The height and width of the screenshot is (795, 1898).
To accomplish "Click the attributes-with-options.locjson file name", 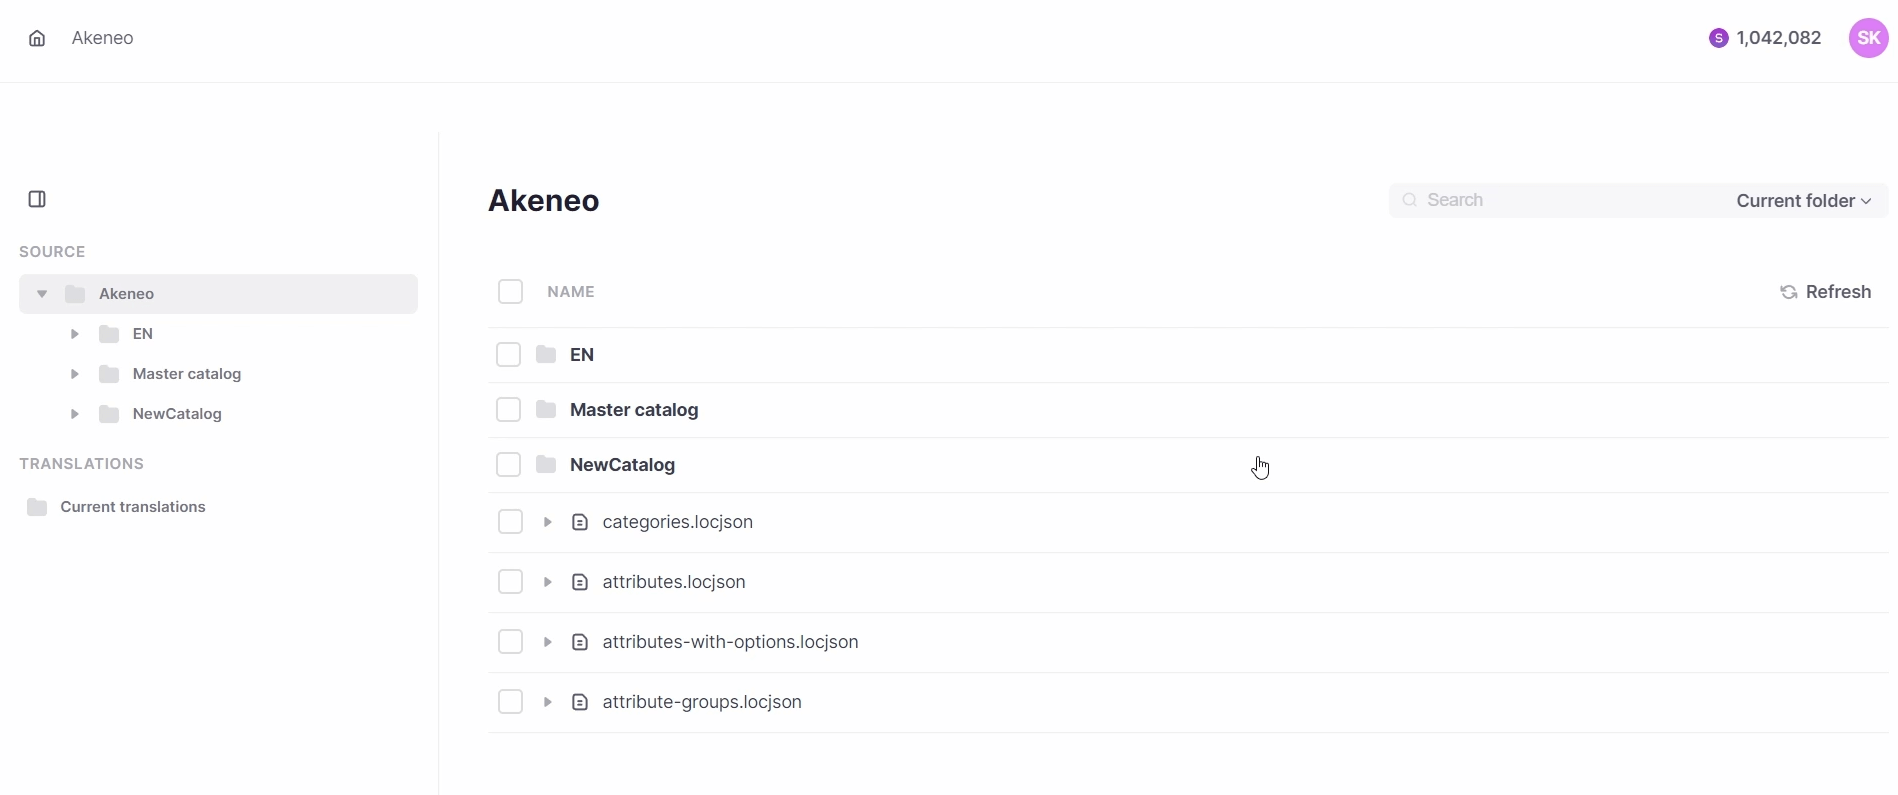I will pyautogui.click(x=730, y=642).
